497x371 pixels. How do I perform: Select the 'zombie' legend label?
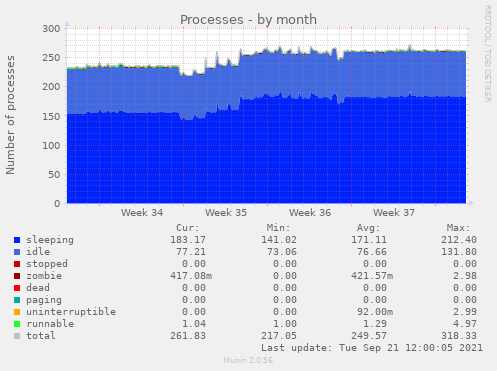pos(44,276)
